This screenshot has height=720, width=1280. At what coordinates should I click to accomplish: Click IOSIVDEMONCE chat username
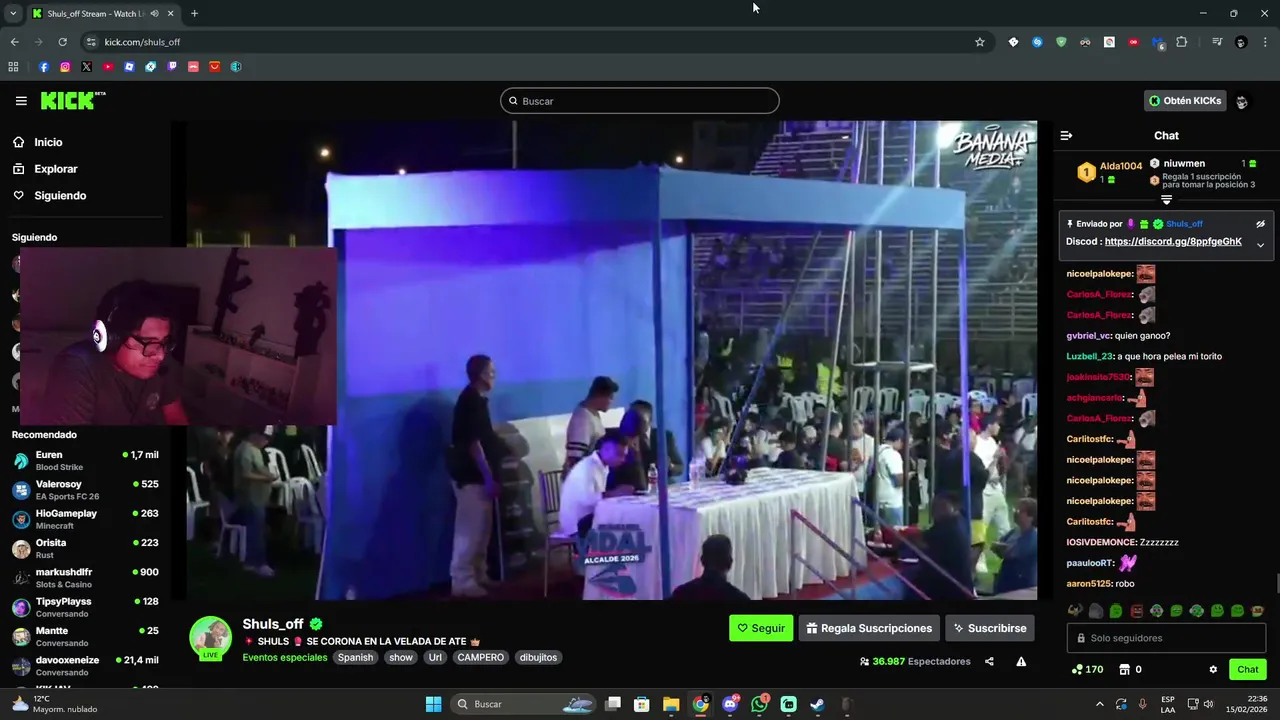pyautogui.click(x=1101, y=542)
